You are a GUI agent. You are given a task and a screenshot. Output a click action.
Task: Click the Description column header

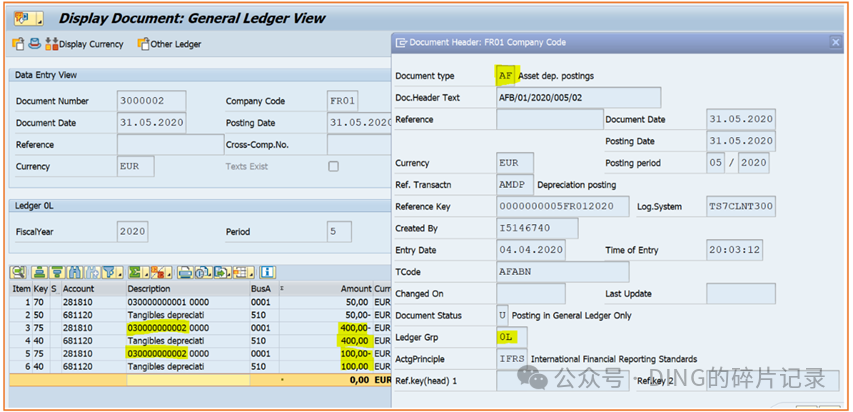[x=187, y=289]
